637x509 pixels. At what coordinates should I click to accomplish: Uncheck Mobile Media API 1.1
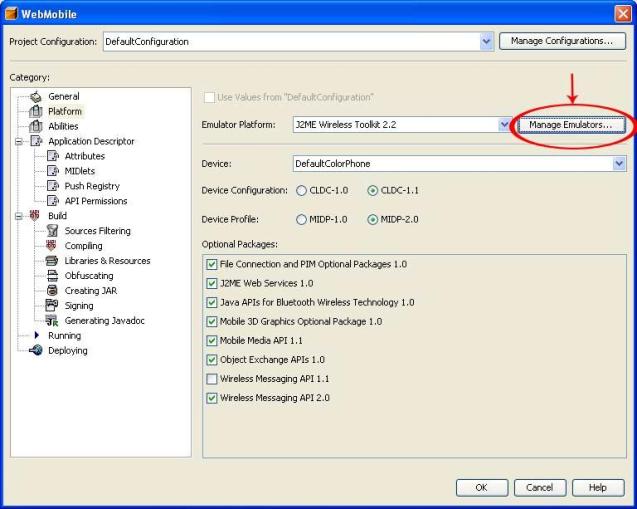211,341
